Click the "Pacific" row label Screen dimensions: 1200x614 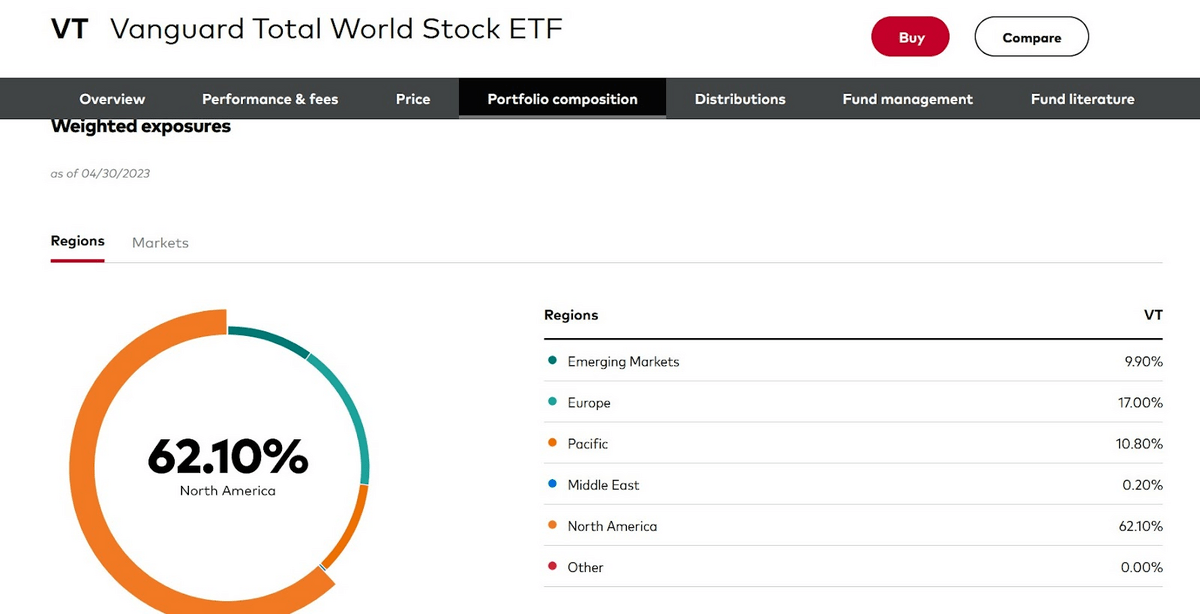tap(588, 444)
